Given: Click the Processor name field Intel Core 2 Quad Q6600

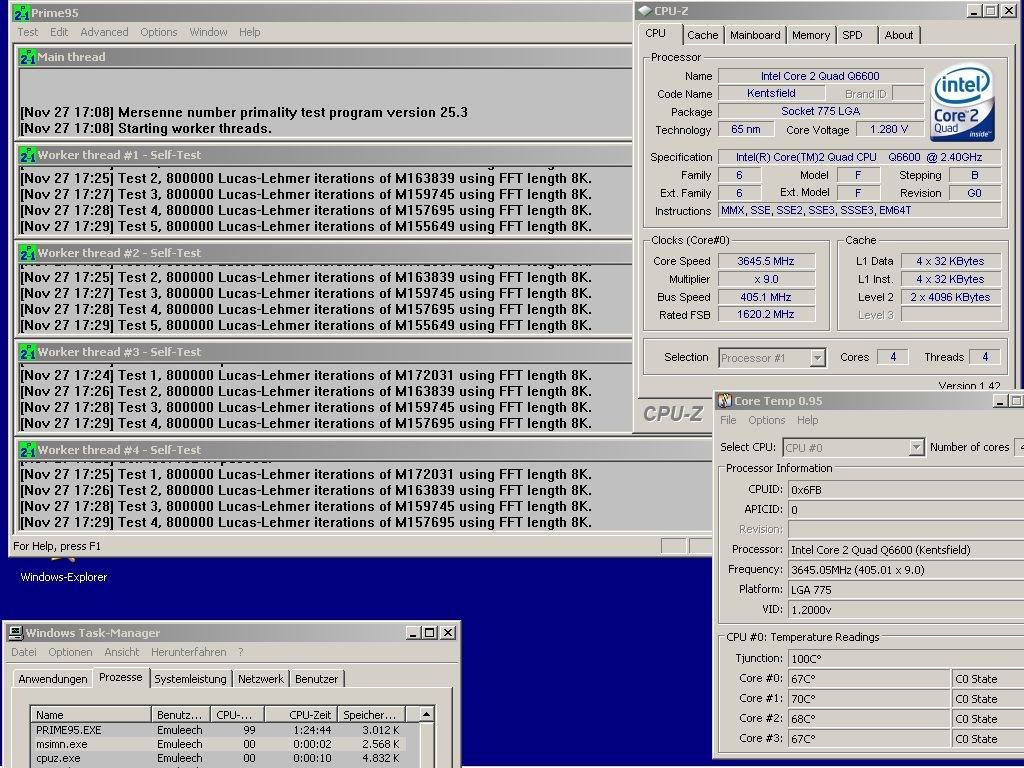Looking at the screenshot, I should (821, 76).
